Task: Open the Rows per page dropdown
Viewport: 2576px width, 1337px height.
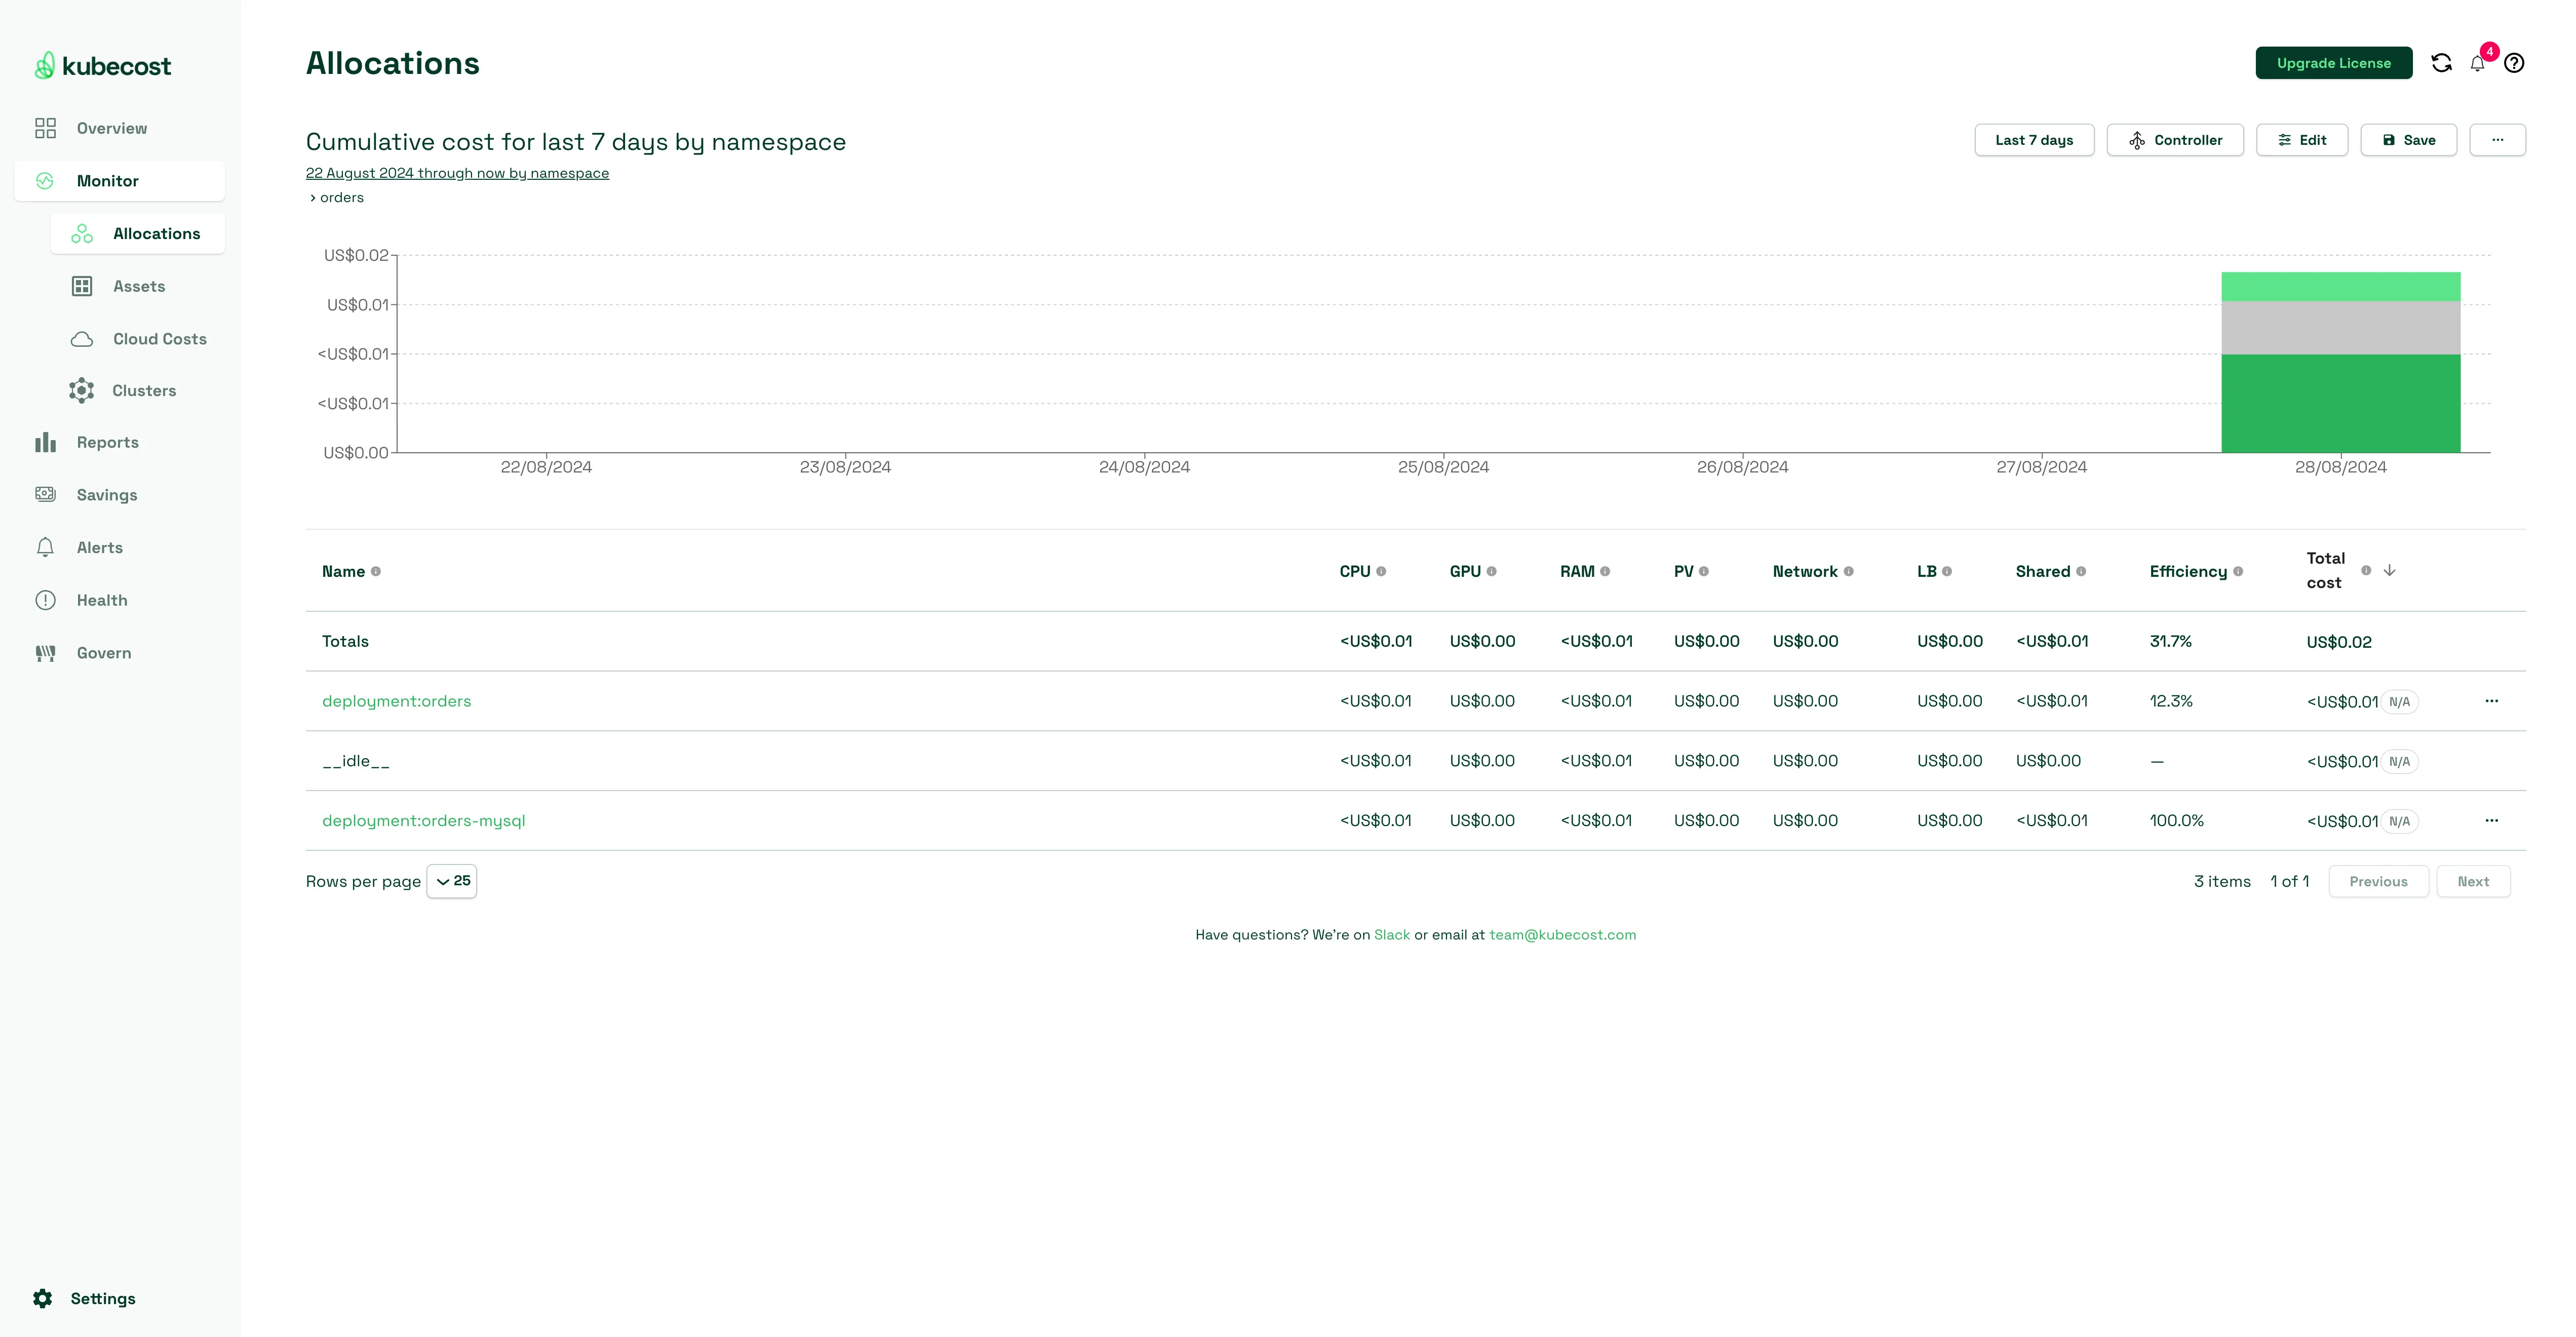Action: click(452, 881)
